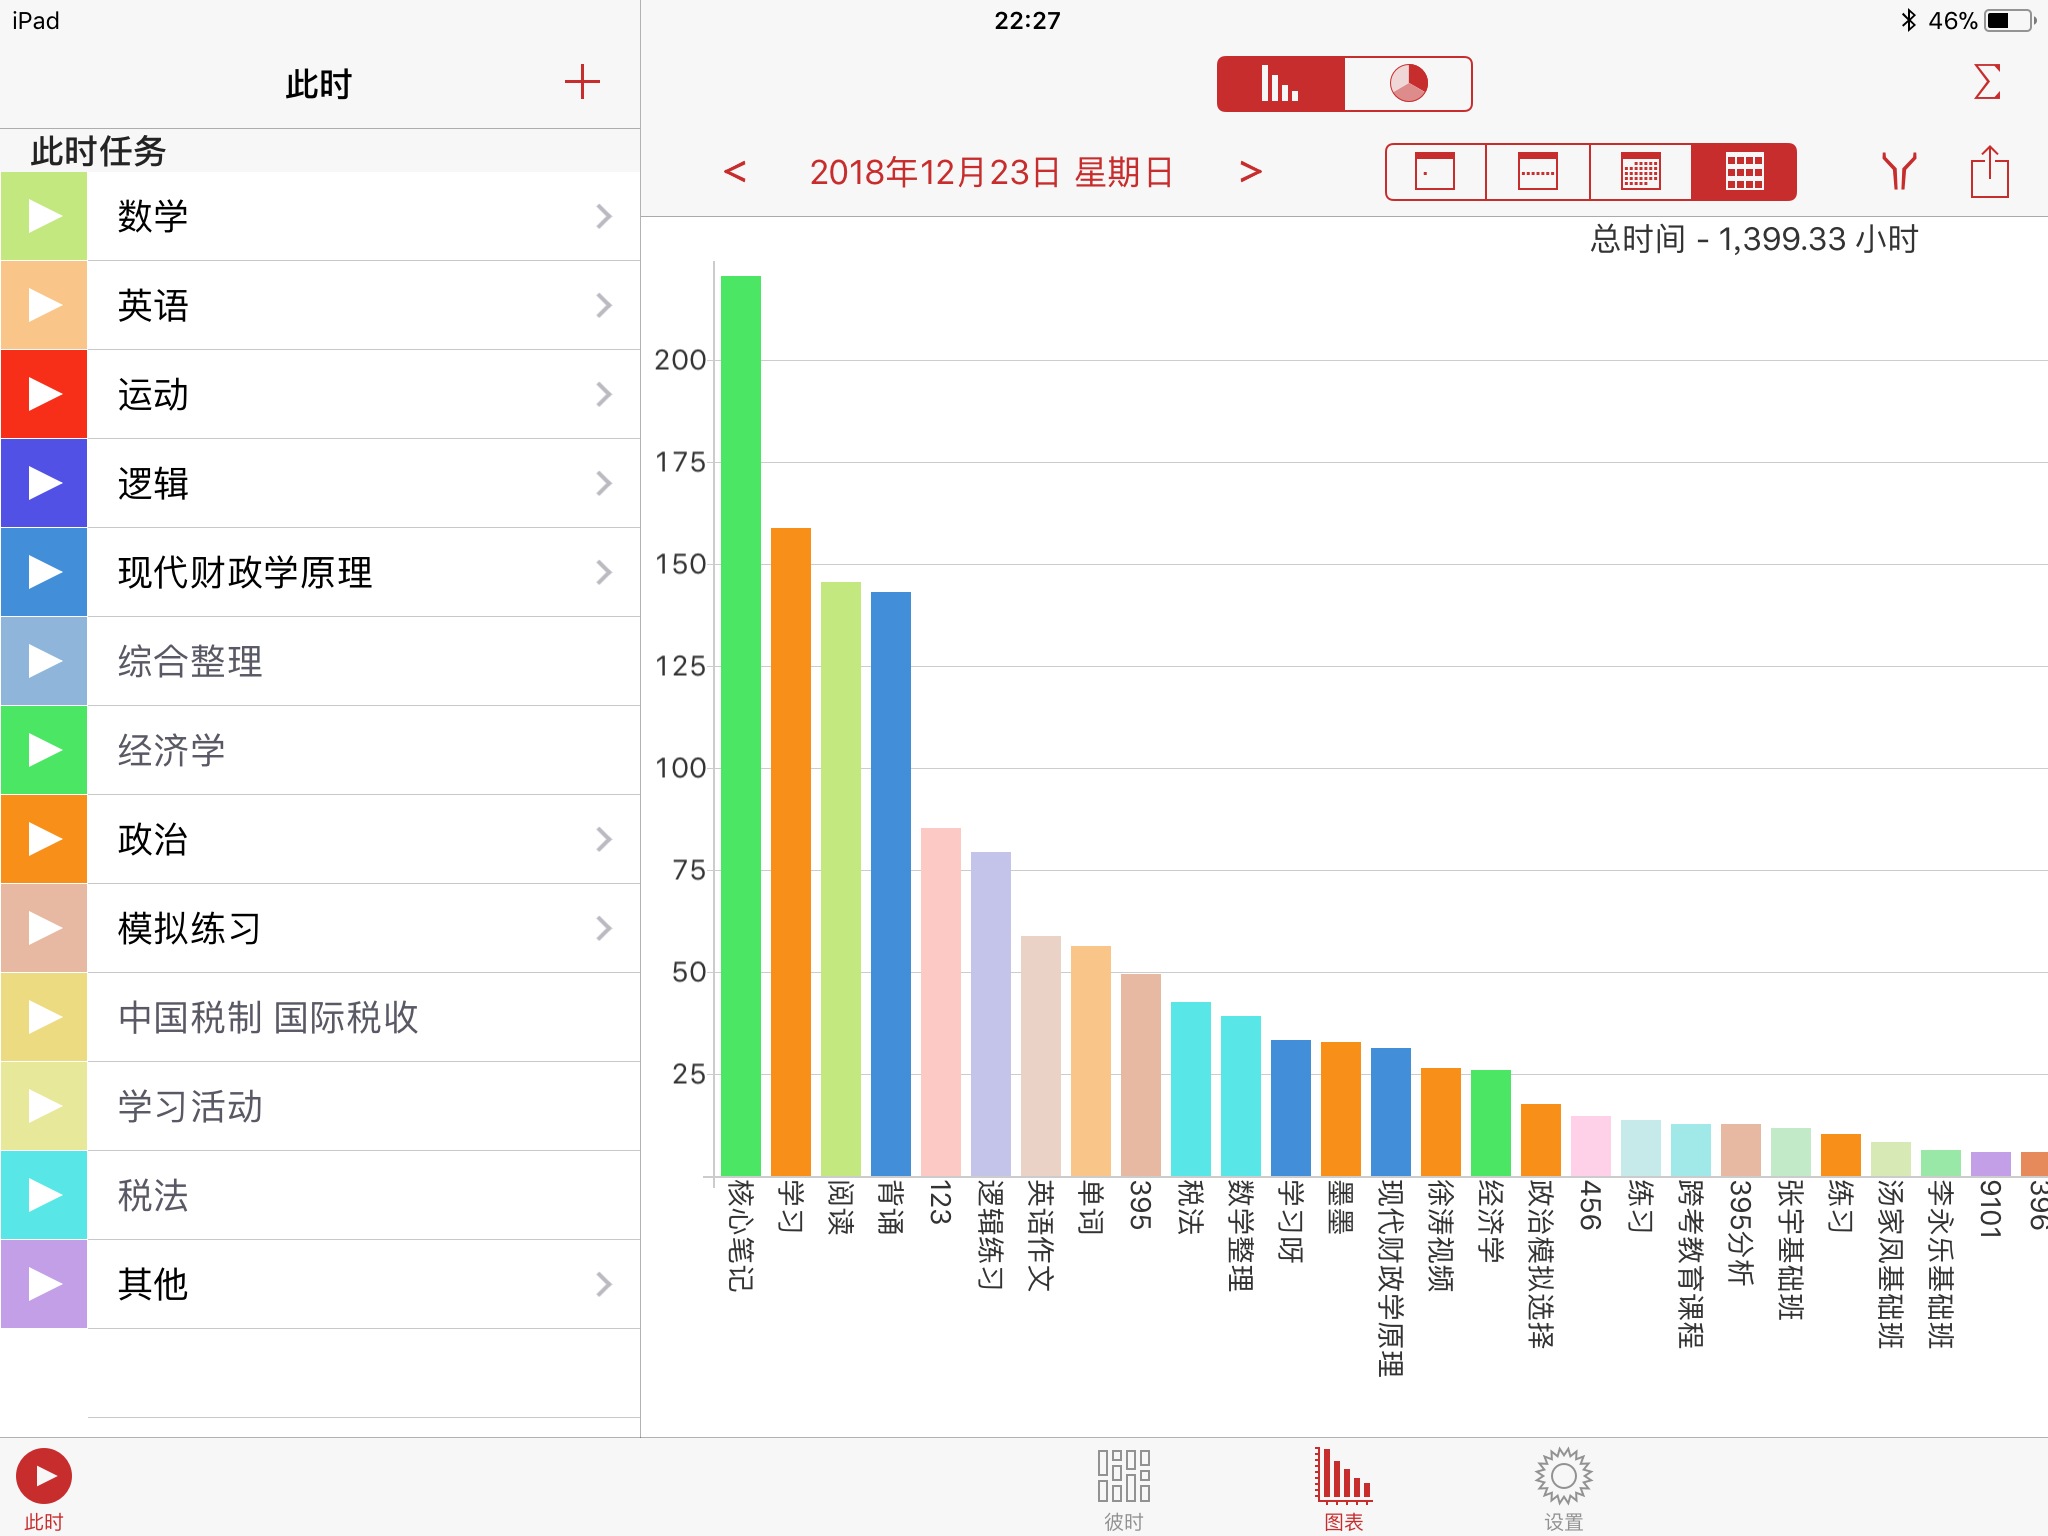Tap the green 核心笔记 bar
This screenshot has width=2048, height=1536.
tap(741, 725)
